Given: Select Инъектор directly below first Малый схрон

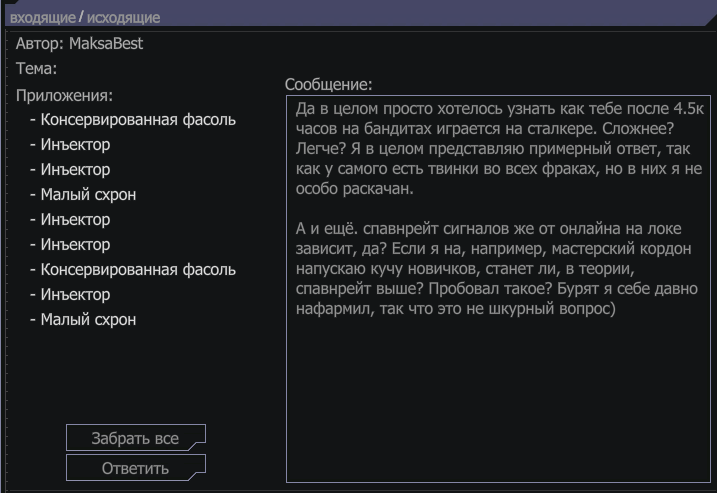Looking at the screenshot, I should pos(75,220).
